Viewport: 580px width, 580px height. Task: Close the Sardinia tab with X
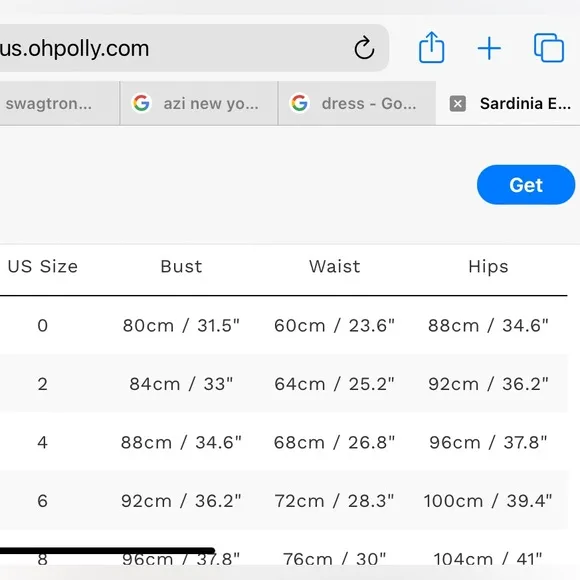click(458, 104)
